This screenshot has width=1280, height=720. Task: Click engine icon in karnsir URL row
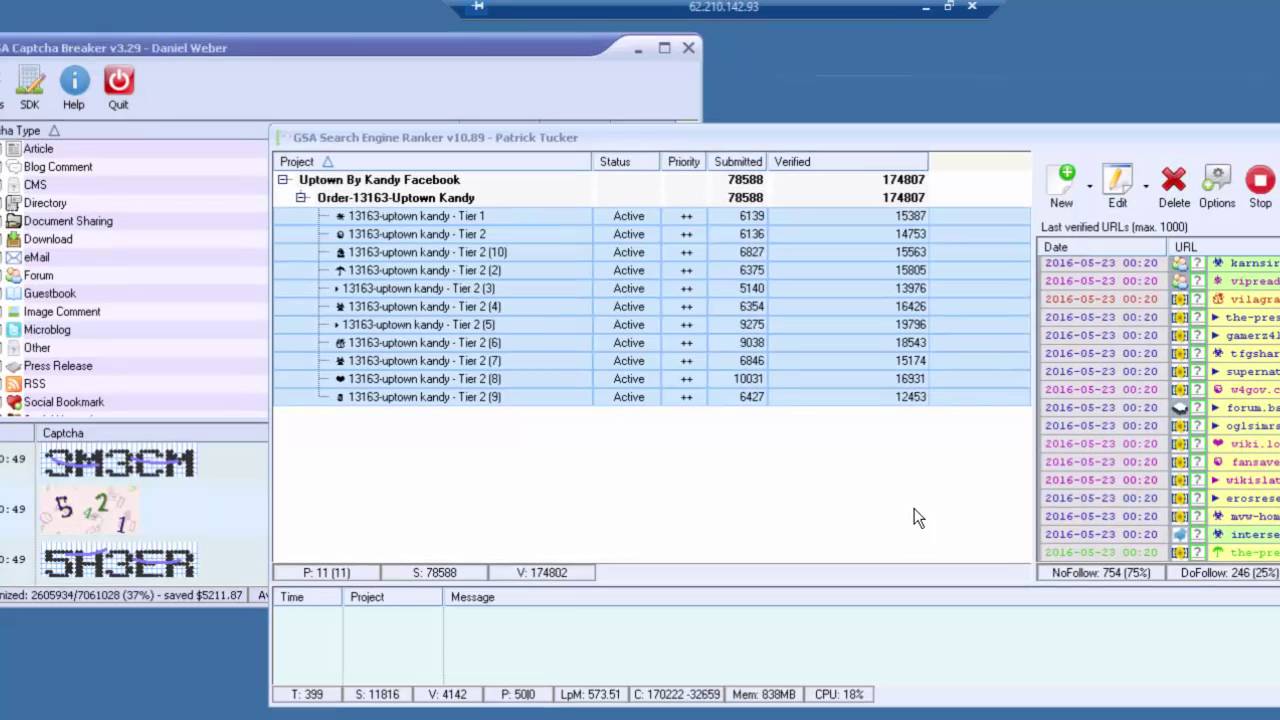coord(1180,263)
